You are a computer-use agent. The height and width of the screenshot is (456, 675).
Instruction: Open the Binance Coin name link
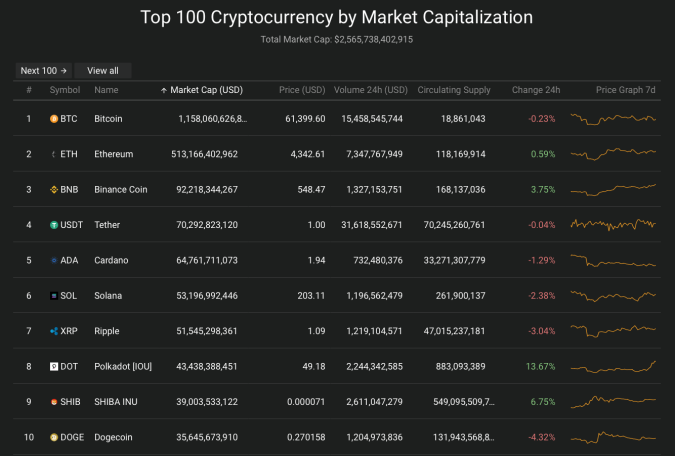(121, 189)
